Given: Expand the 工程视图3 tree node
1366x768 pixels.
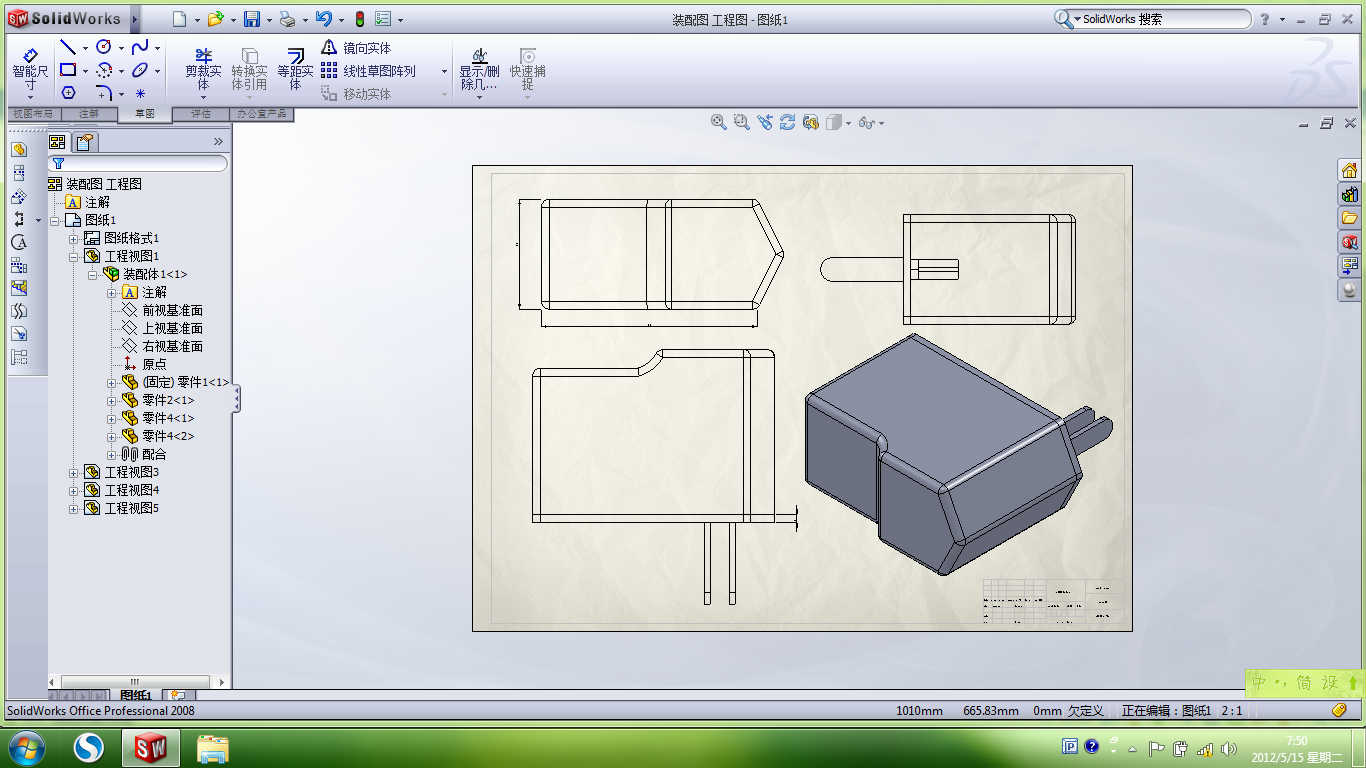Looking at the screenshot, I should [74, 472].
